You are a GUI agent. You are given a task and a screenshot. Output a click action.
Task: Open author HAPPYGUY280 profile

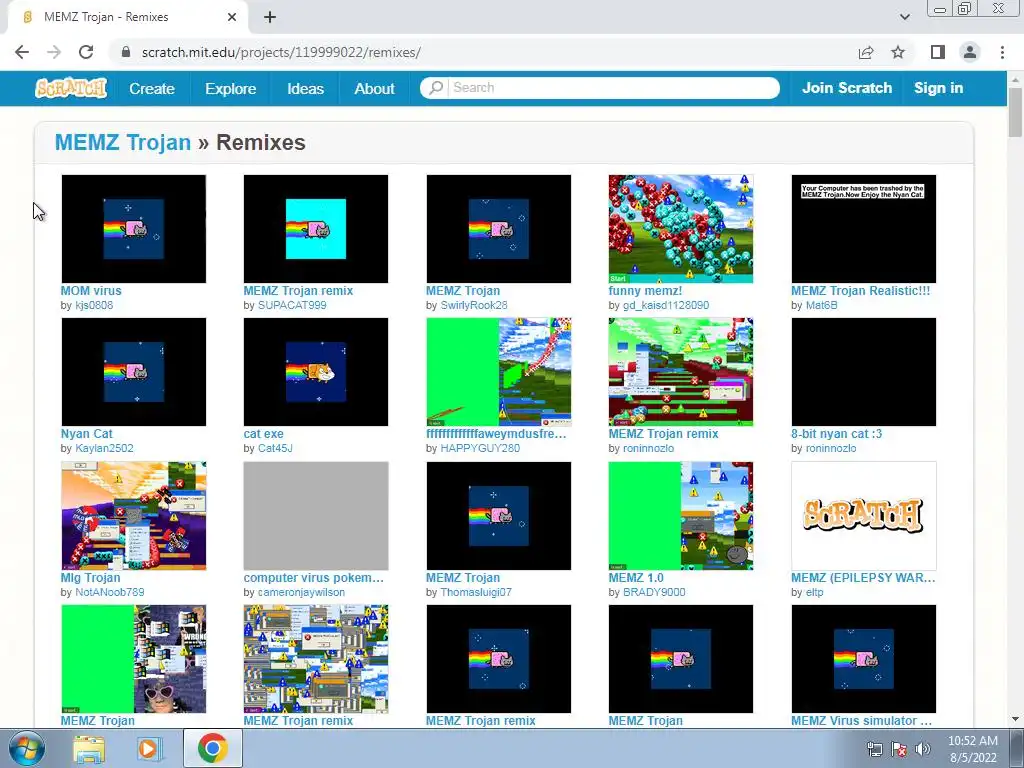(x=480, y=448)
